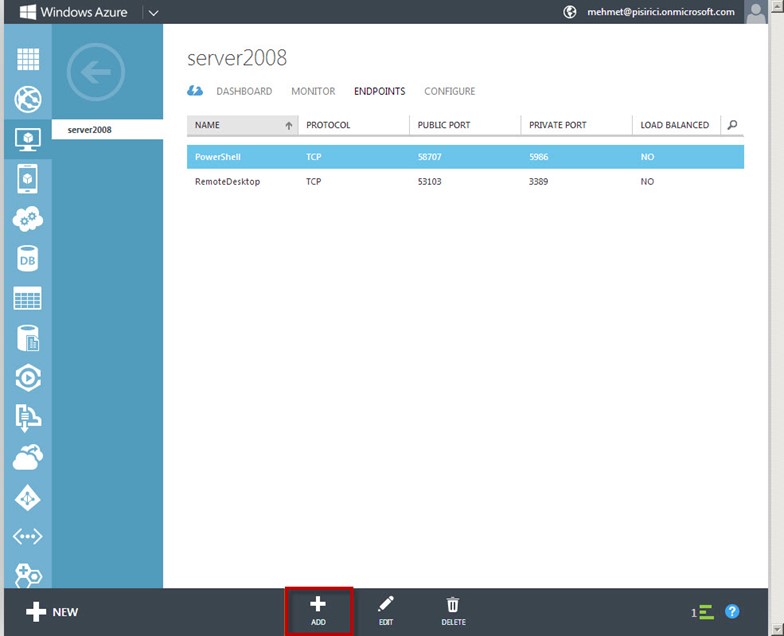Select server2008 in the left list
Viewport: 784px width, 636px height.
point(108,130)
